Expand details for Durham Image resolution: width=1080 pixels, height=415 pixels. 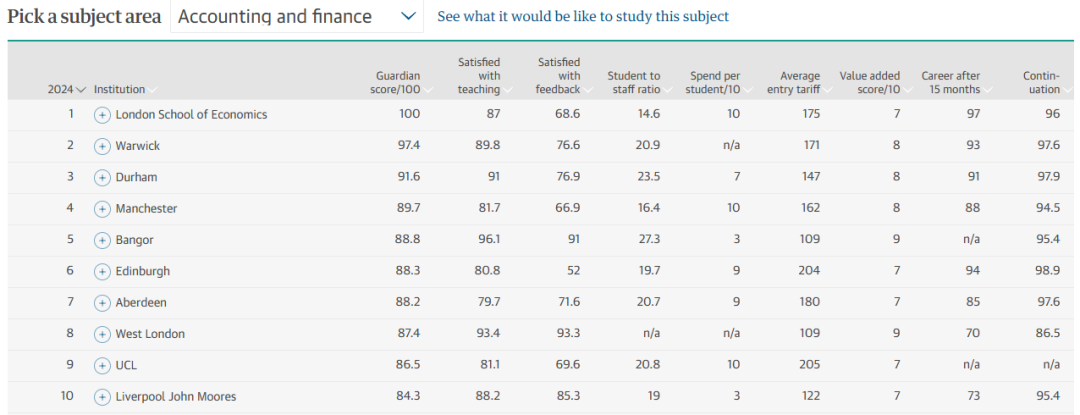click(102, 178)
